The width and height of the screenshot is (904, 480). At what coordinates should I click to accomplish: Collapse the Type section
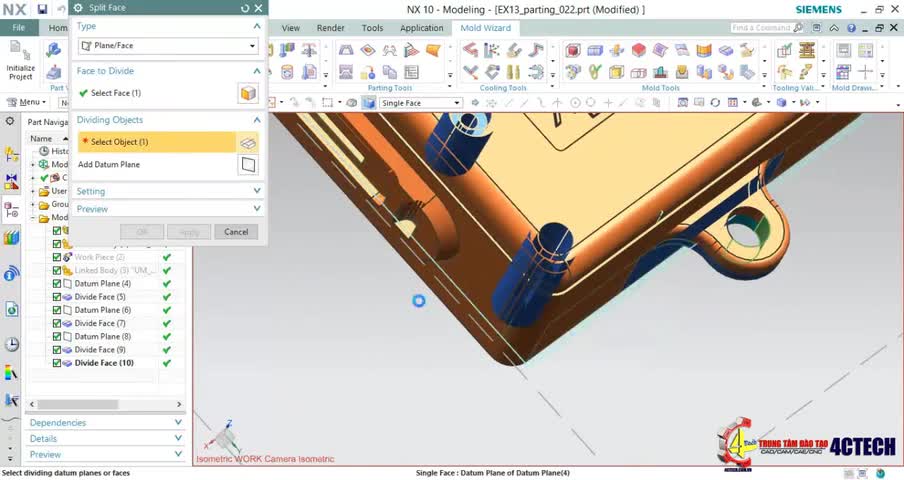click(x=257, y=27)
